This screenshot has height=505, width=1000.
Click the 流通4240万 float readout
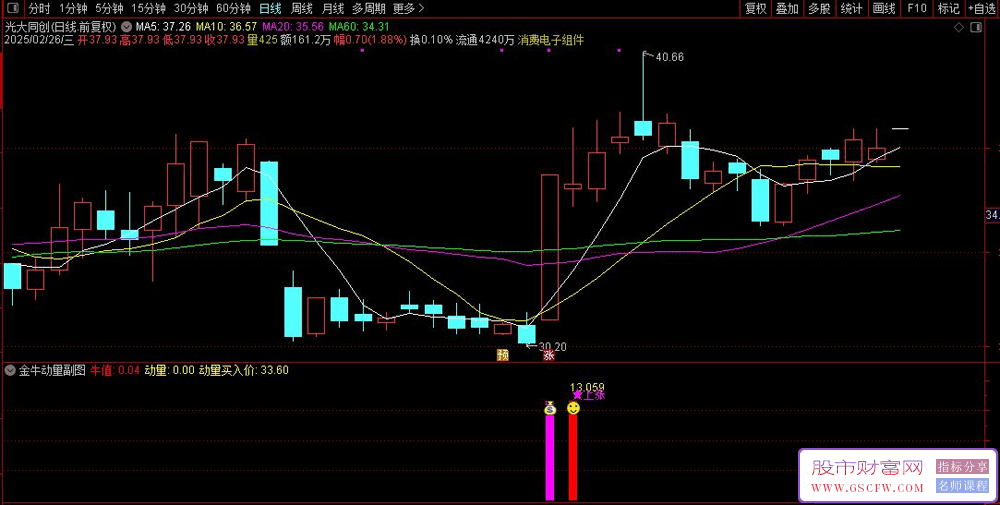tap(485, 40)
